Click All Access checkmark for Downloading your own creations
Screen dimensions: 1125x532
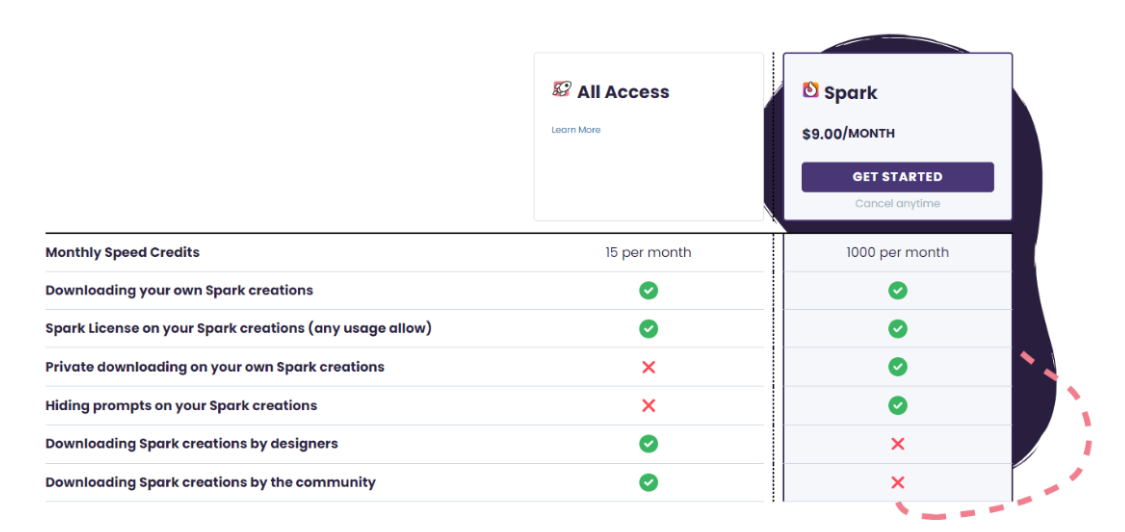[649, 291]
